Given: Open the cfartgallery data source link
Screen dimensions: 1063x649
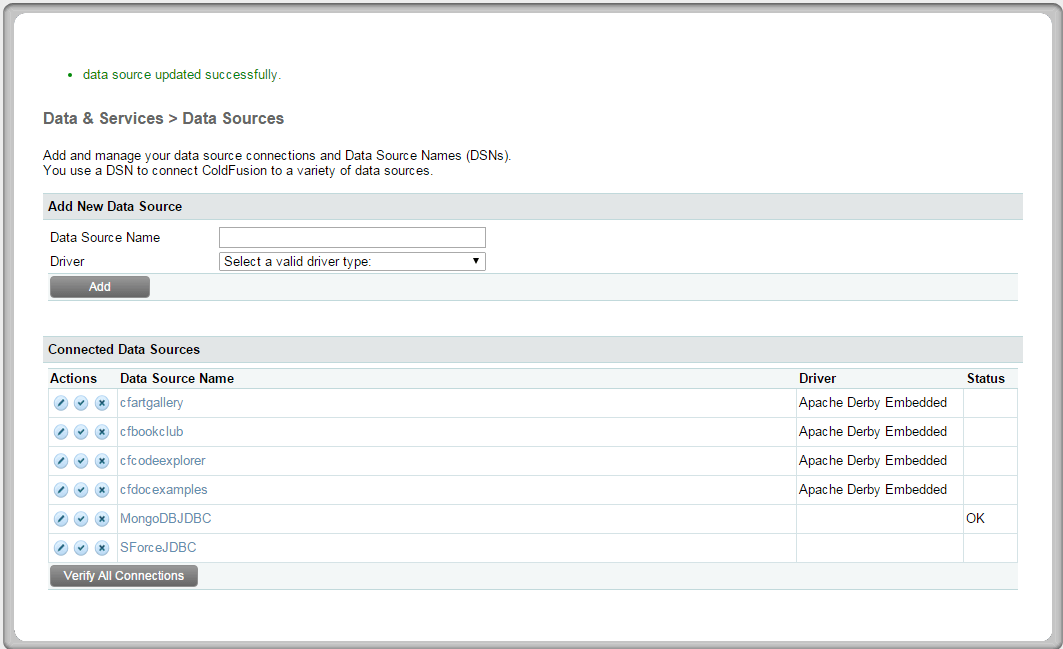Looking at the screenshot, I should (x=152, y=403).
